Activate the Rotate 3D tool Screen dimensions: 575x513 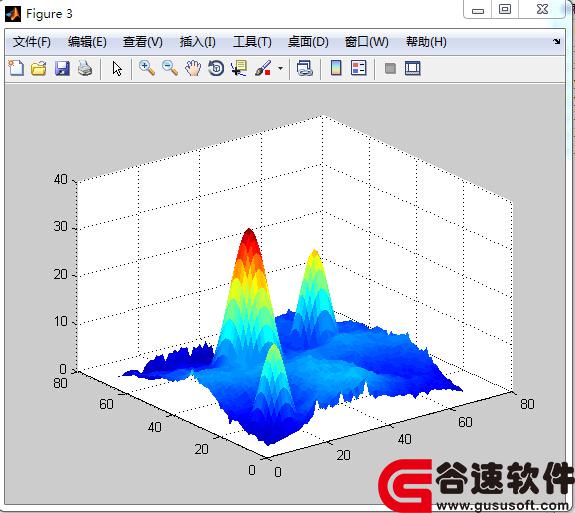216,68
